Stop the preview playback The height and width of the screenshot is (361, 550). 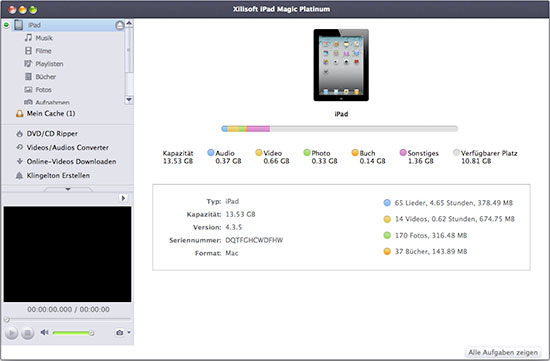point(27,333)
